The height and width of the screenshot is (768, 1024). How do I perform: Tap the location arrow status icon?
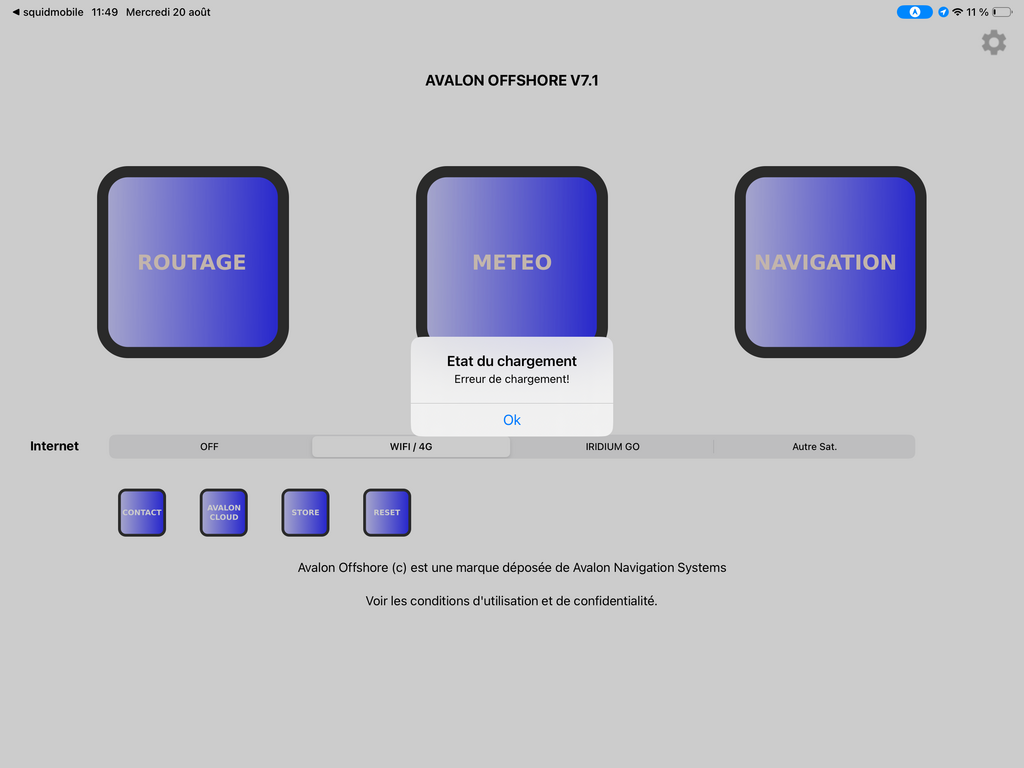(943, 12)
